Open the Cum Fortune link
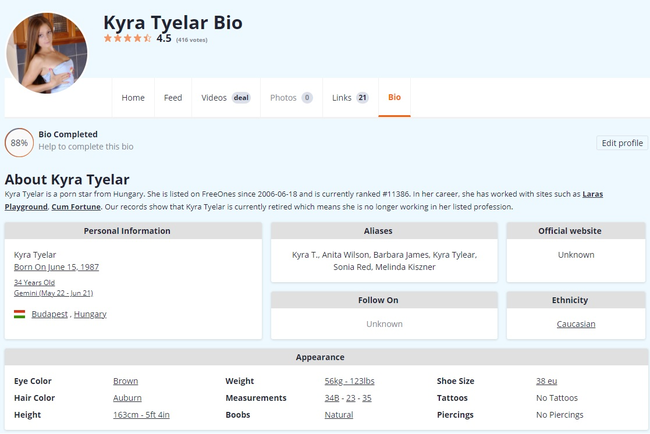The image size is (650, 434). pos(76,207)
